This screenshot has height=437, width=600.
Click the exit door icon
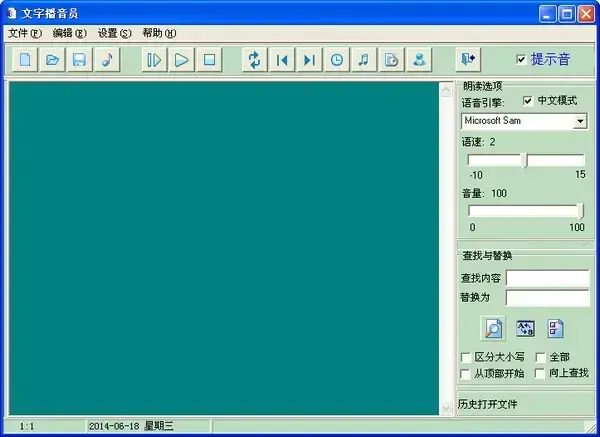pos(468,60)
